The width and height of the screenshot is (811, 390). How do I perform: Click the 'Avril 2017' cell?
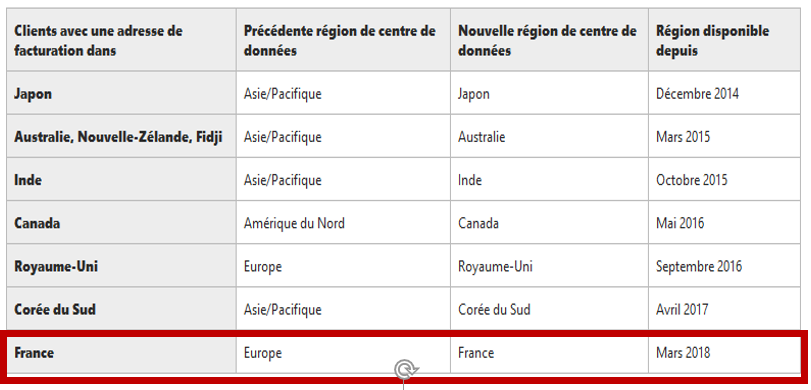click(724, 309)
